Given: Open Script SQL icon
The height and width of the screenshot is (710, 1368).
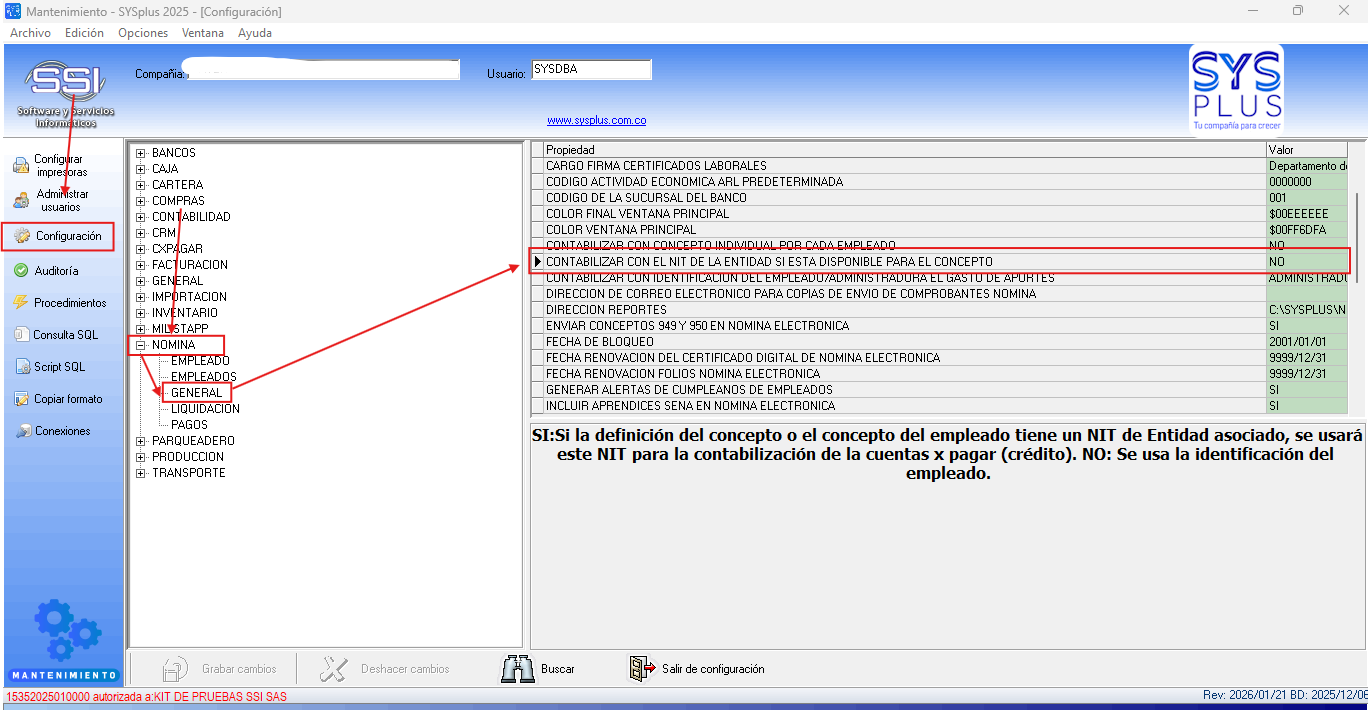Looking at the screenshot, I should tap(21, 367).
